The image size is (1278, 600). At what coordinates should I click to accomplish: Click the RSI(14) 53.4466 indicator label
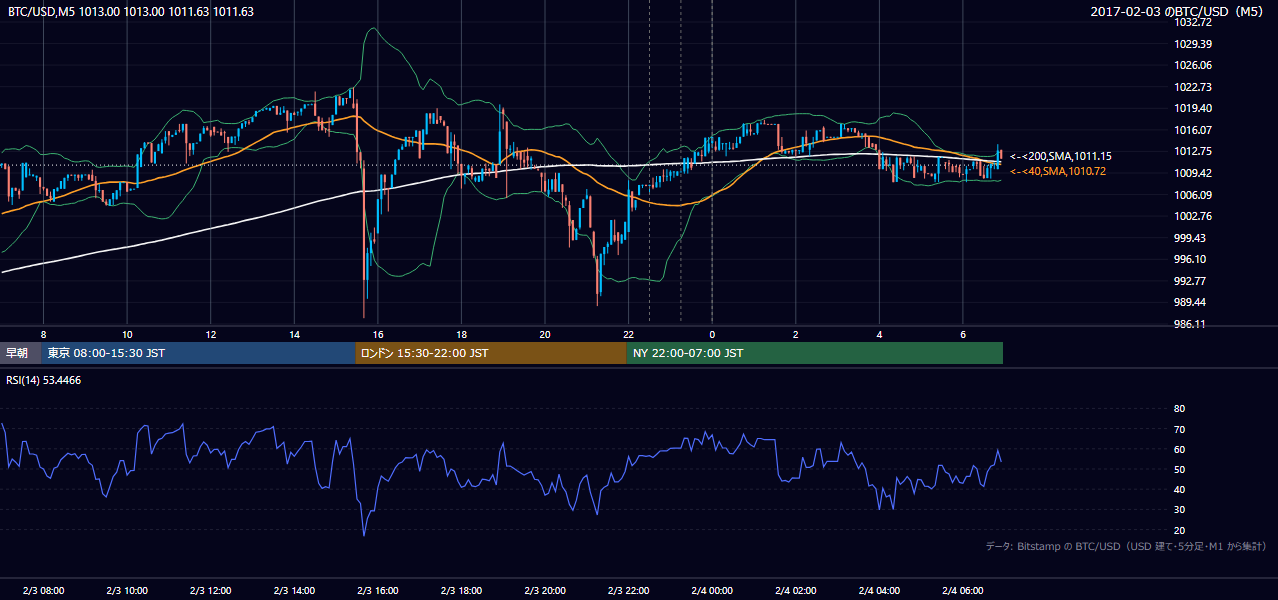click(44, 380)
